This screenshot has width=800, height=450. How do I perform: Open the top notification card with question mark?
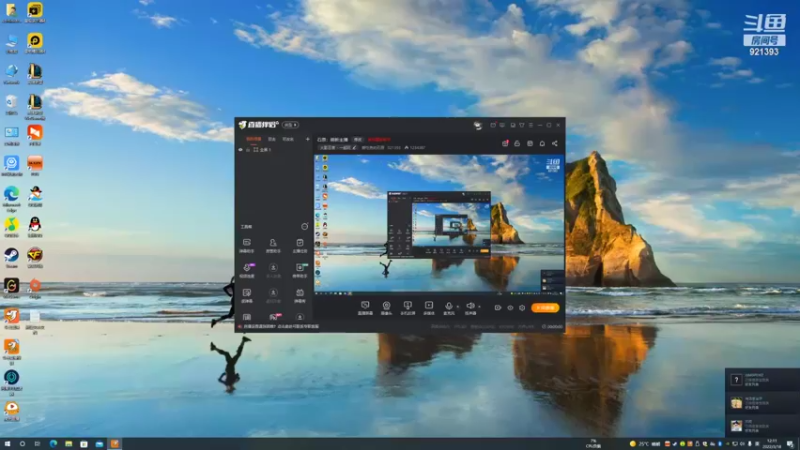(x=762, y=380)
